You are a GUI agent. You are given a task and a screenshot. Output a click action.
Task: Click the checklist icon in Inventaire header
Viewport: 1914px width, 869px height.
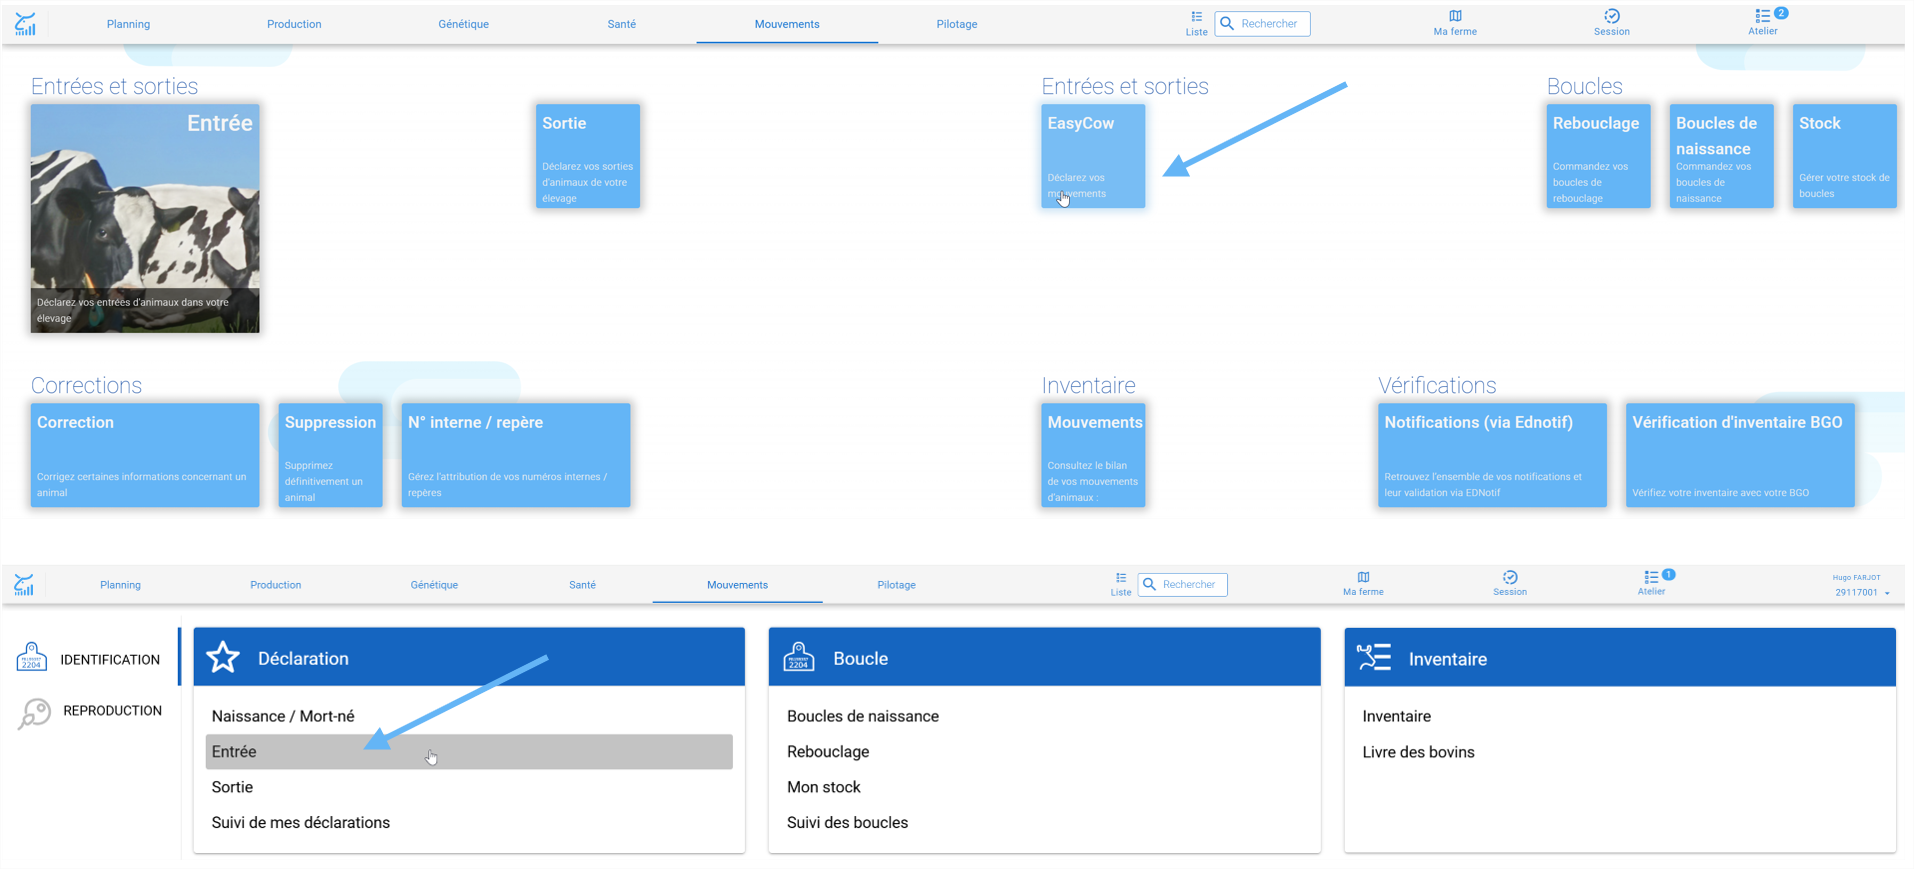click(1374, 657)
